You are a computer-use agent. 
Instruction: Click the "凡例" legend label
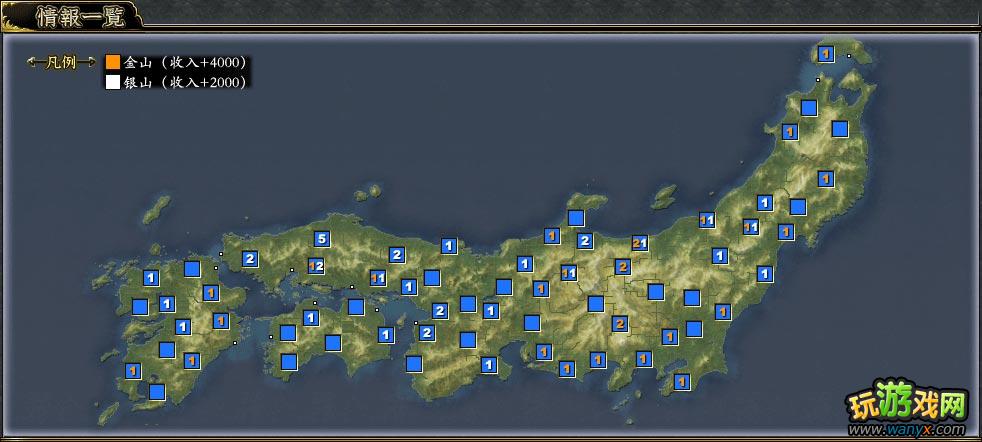point(61,62)
